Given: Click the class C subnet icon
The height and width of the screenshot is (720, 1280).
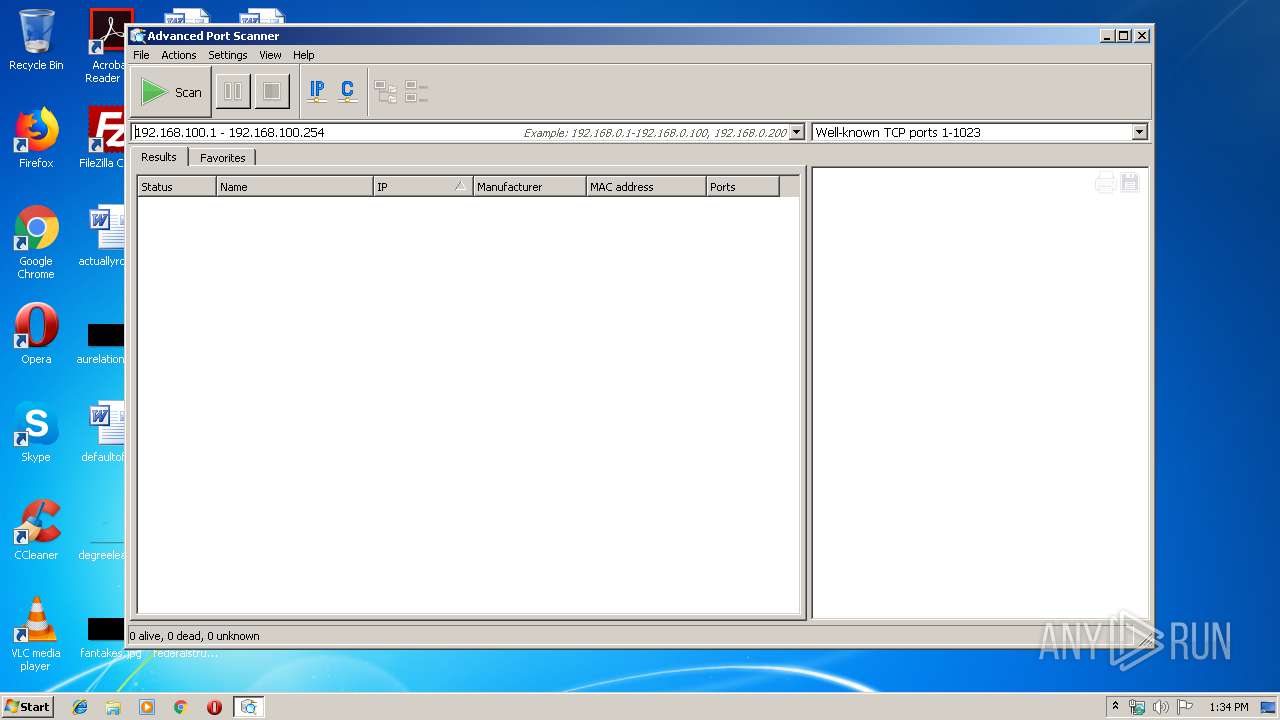Looking at the screenshot, I should [347, 92].
